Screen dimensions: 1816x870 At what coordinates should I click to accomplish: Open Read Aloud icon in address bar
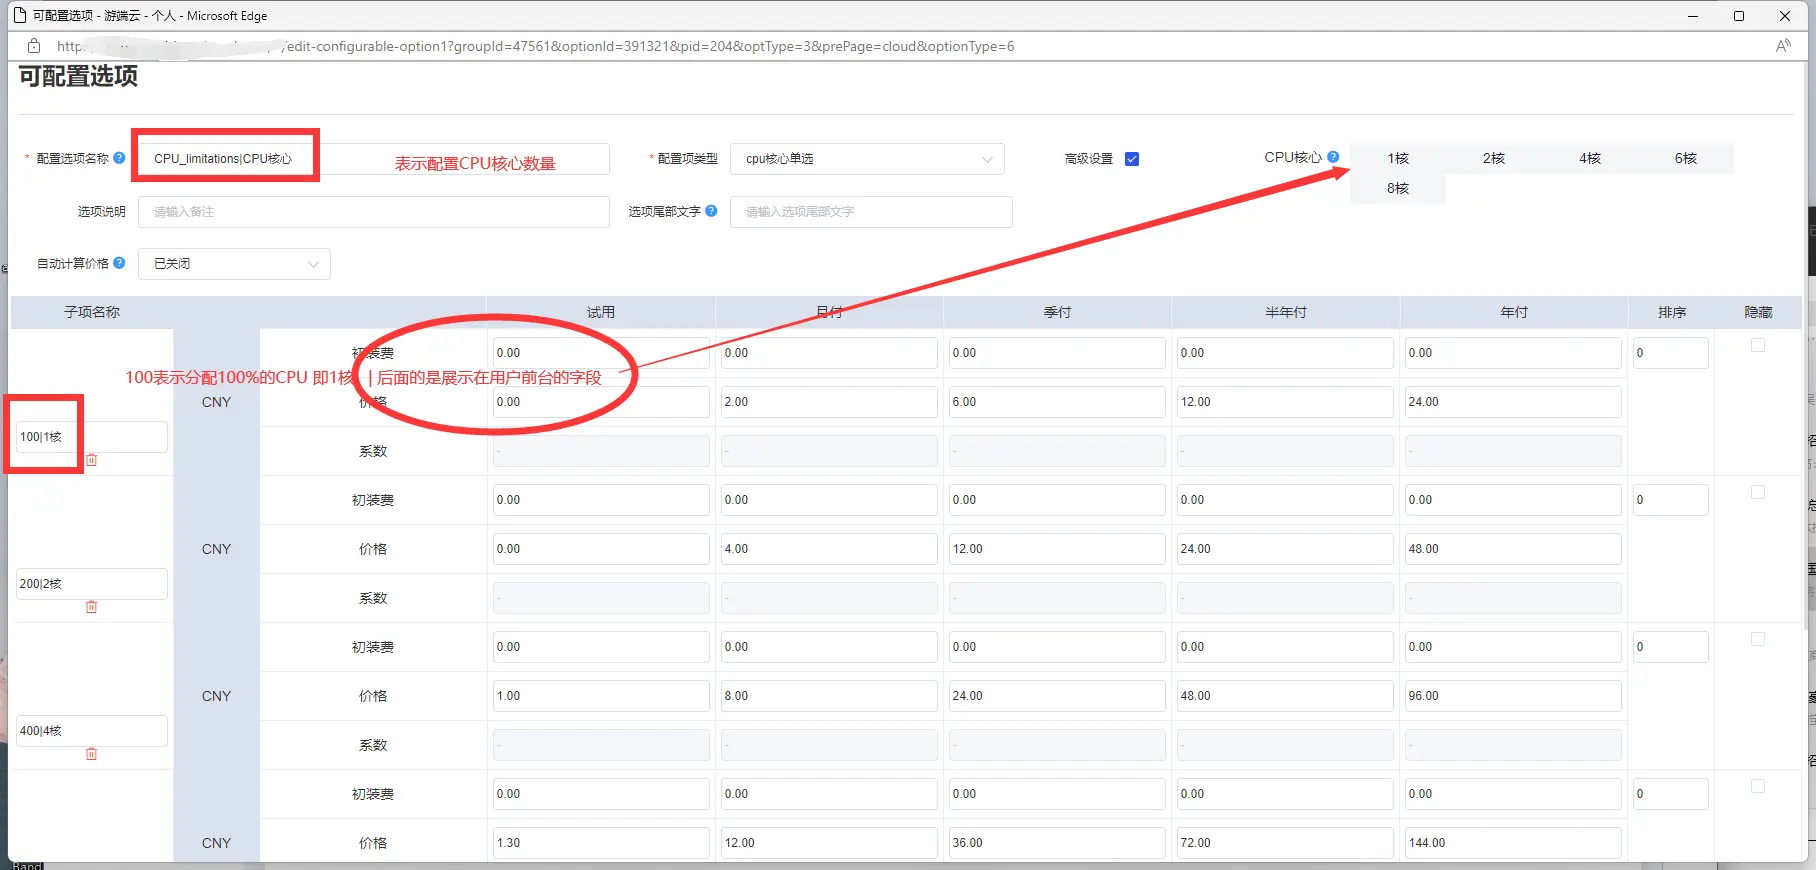point(1782,46)
